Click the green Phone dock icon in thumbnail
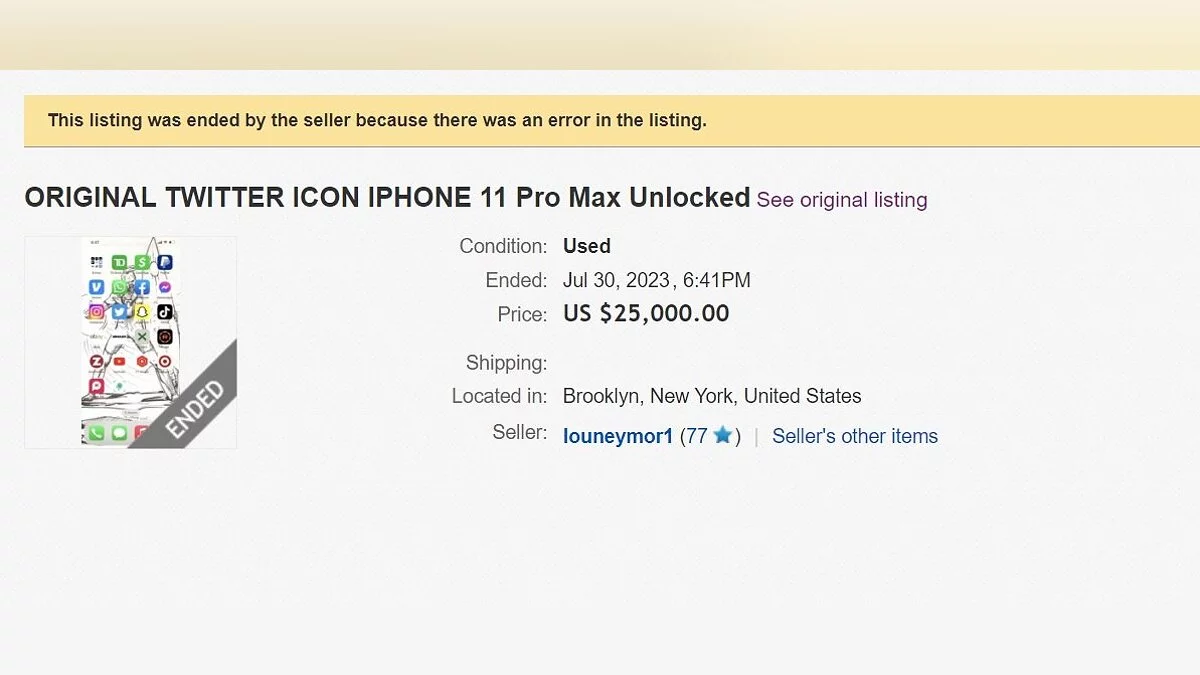 pyautogui.click(x=97, y=433)
